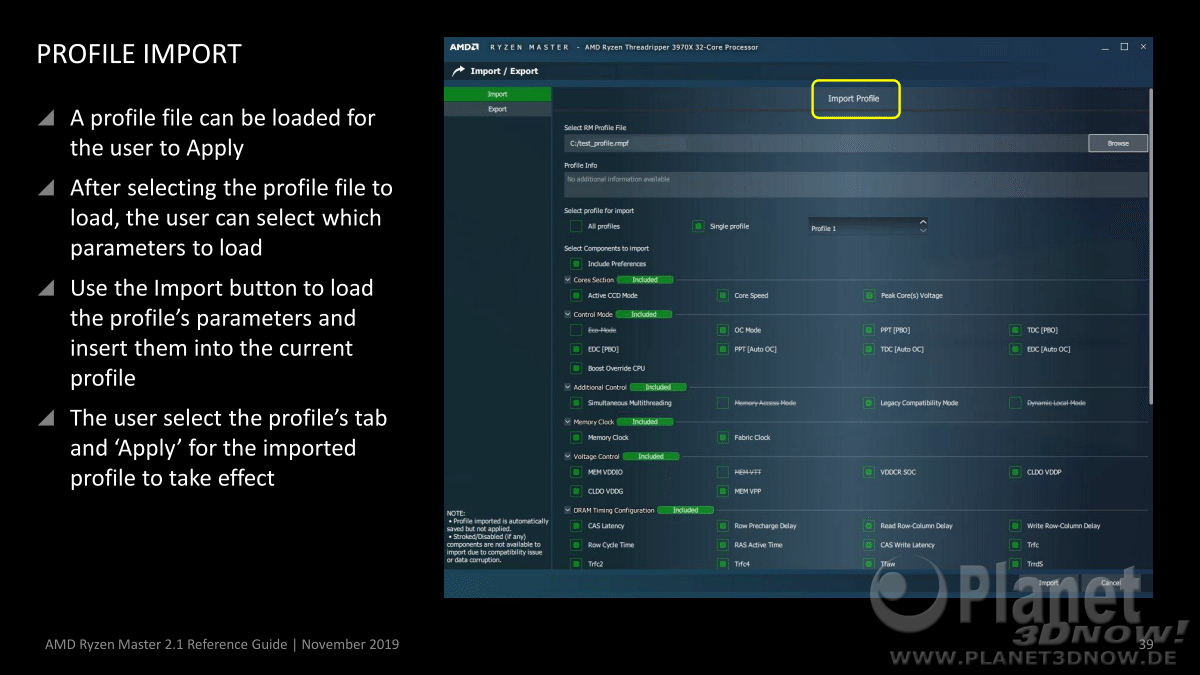Screen dimensions: 1200x675
Task: Uncheck the Core Speed checkbox
Action: pyautogui.click(x=723, y=296)
